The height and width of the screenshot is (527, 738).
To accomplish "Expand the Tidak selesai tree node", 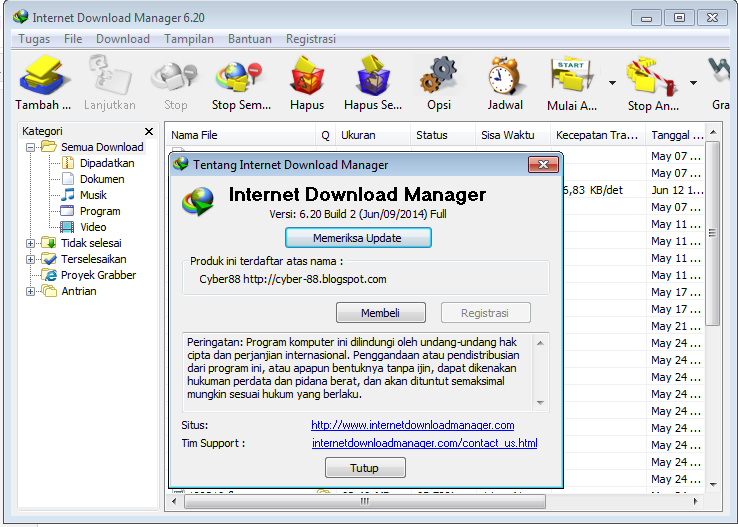I will pyautogui.click(x=30, y=243).
